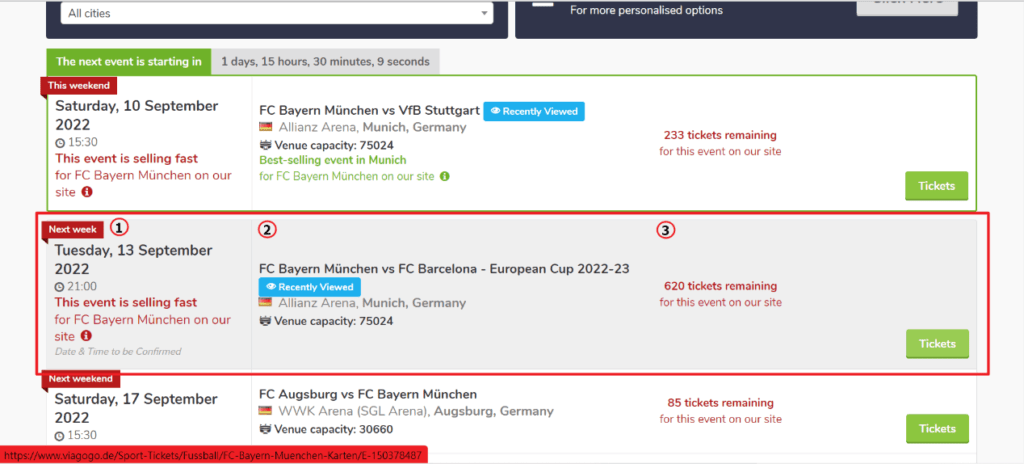Click Tickets button for FC Augsburg match
The image size is (1024, 464).
click(937, 429)
